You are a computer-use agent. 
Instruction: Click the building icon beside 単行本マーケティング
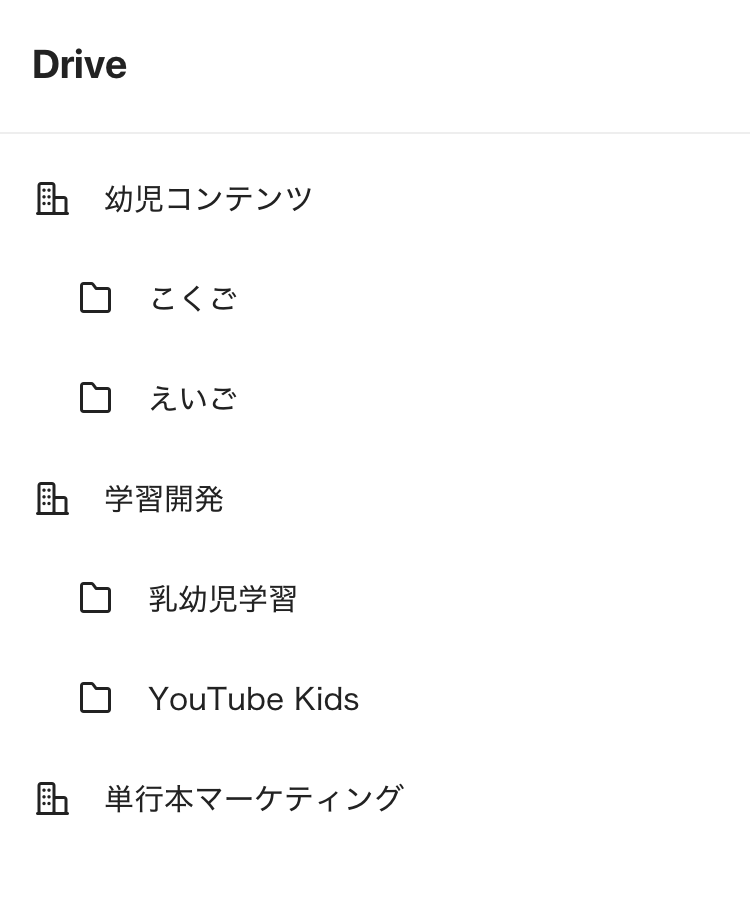pyautogui.click(x=52, y=798)
